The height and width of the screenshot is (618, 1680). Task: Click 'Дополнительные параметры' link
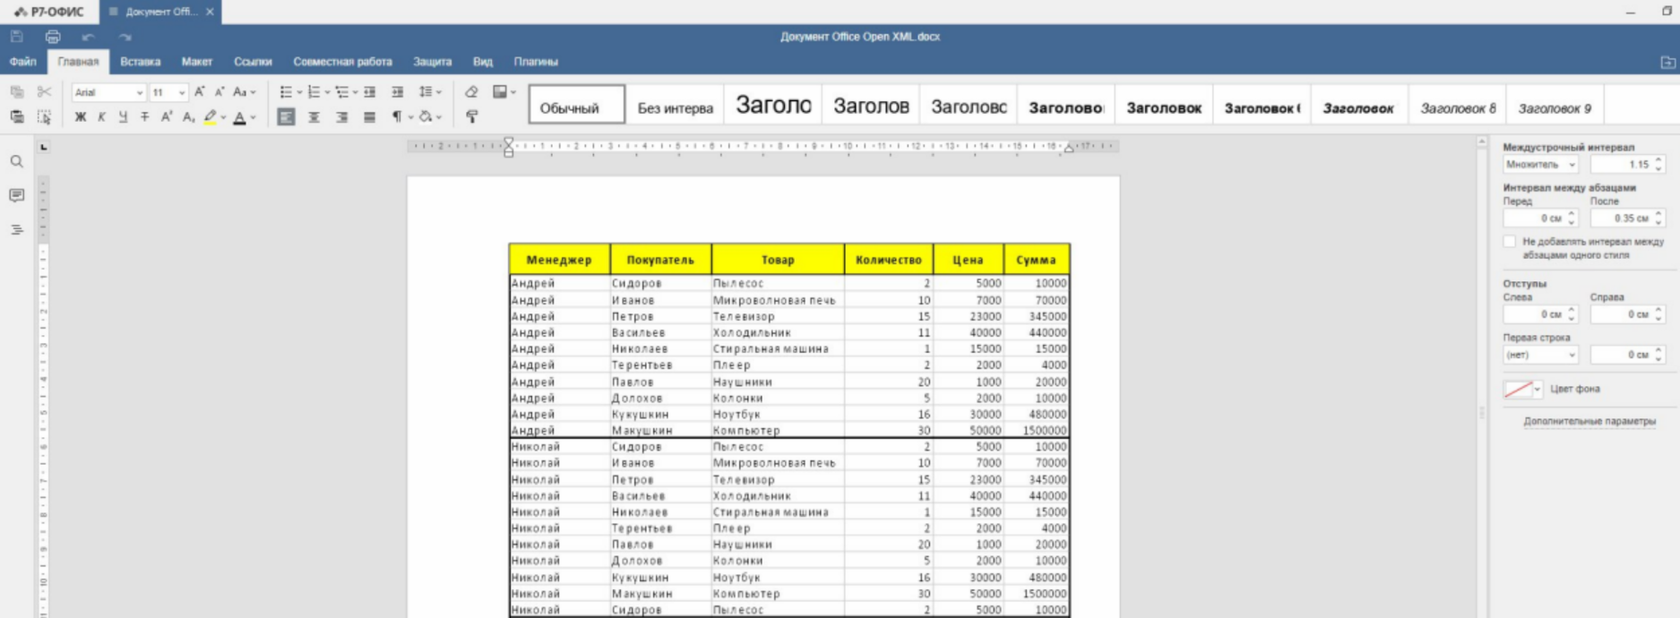click(x=1589, y=422)
